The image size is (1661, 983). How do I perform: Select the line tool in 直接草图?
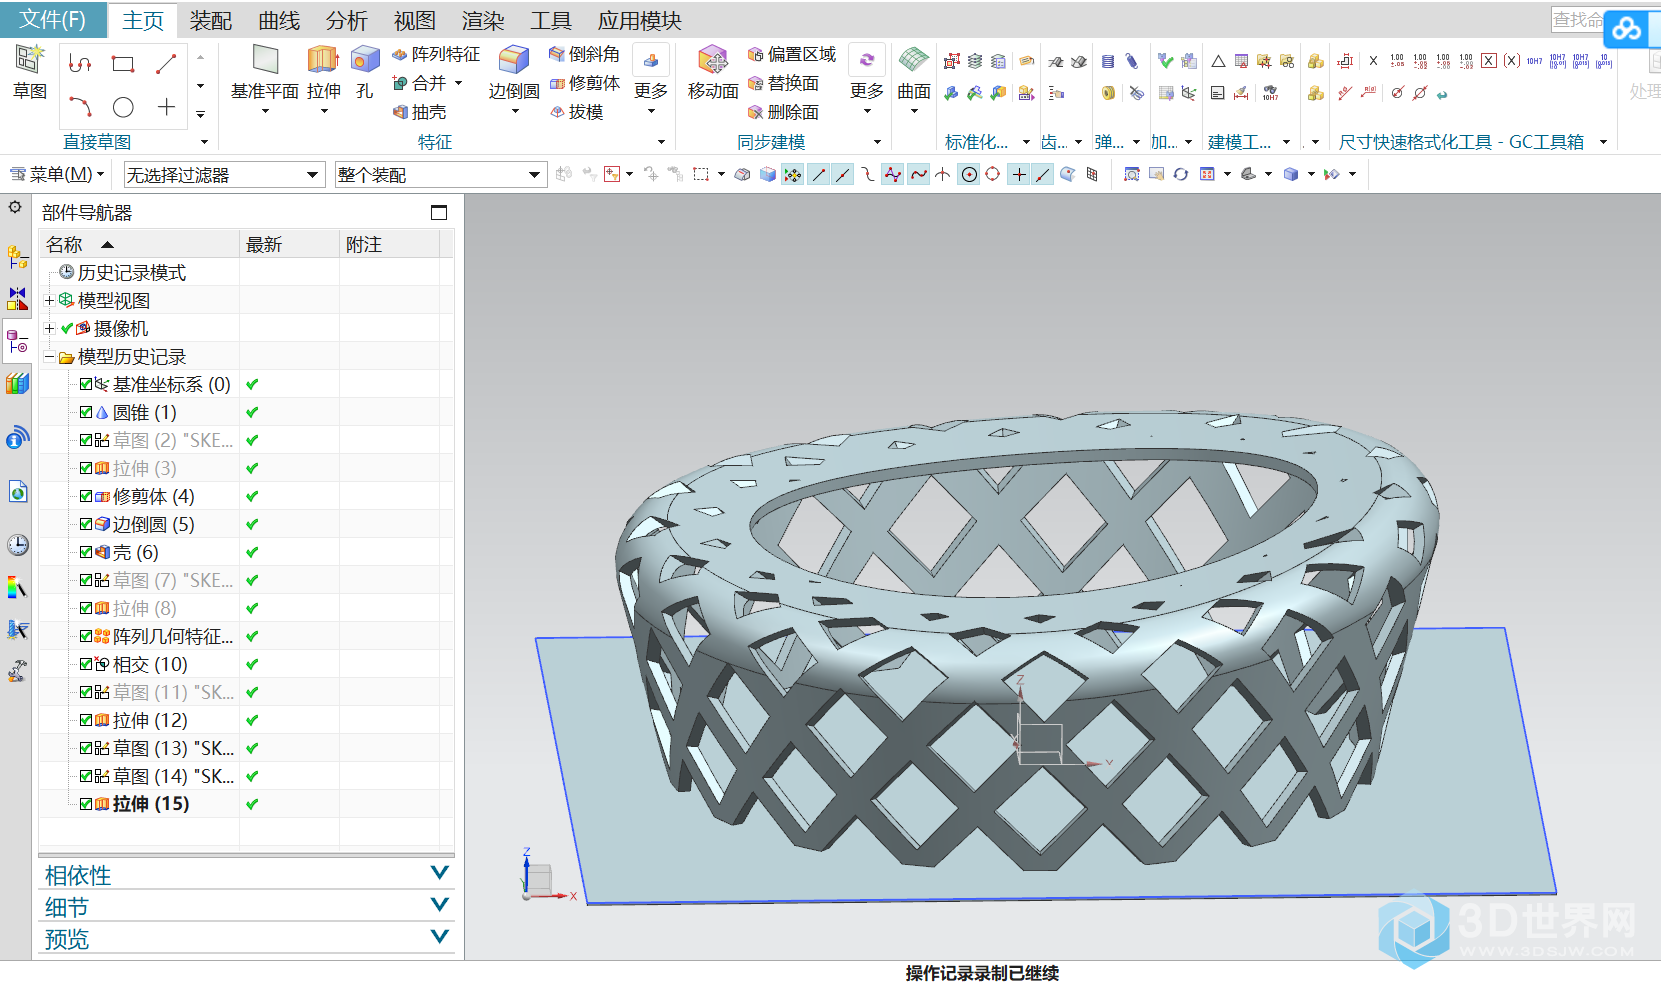pyautogui.click(x=166, y=64)
